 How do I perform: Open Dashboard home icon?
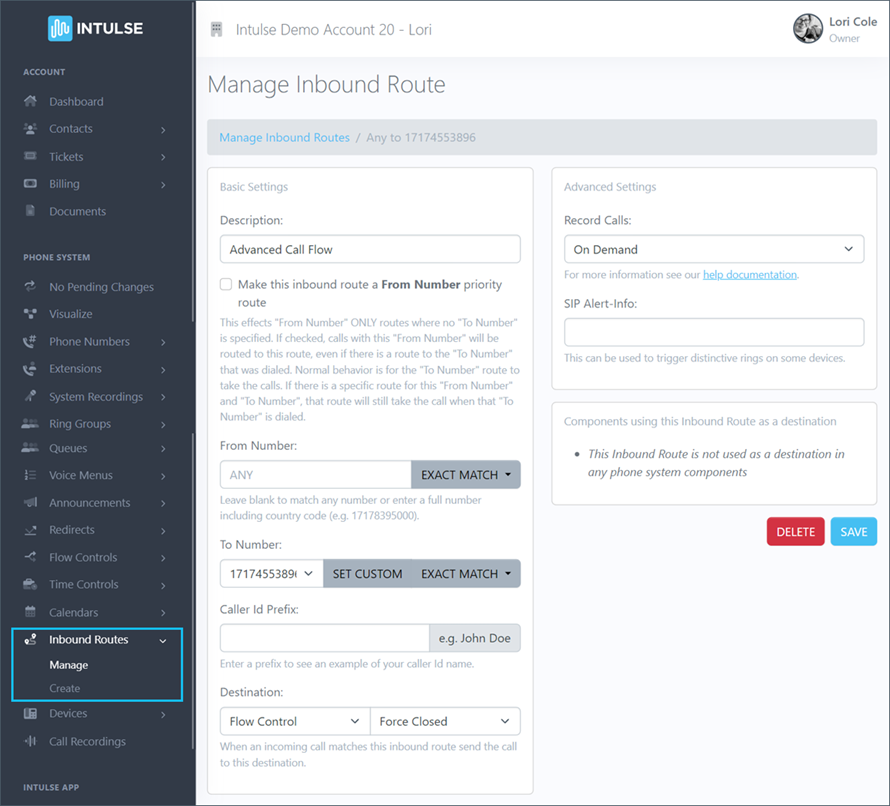(x=31, y=101)
